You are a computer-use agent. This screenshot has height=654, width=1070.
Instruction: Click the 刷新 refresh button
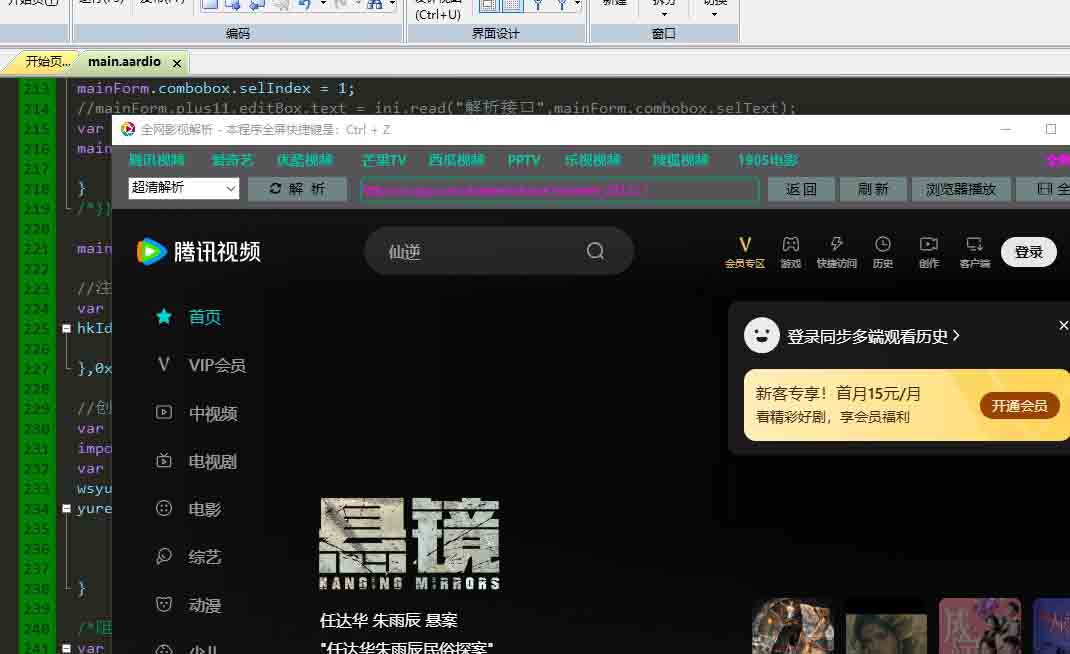[873, 189]
